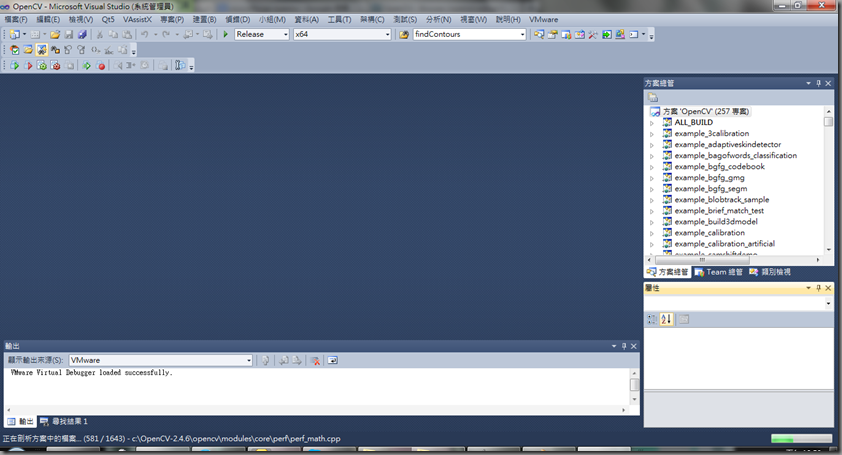This screenshot has height=455, width=842.
Task: Open New Project icon dropdown arrow
Action: [24, 34]
